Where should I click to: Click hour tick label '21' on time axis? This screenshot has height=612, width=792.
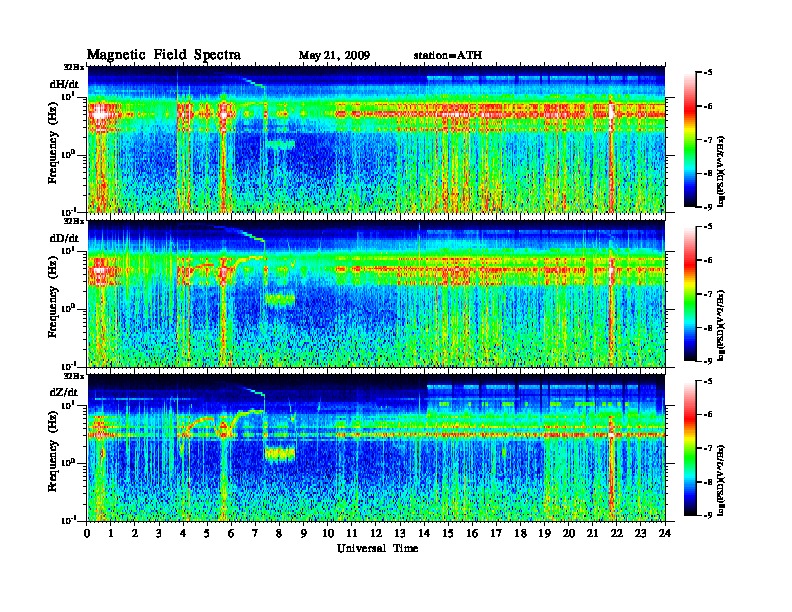592,534
